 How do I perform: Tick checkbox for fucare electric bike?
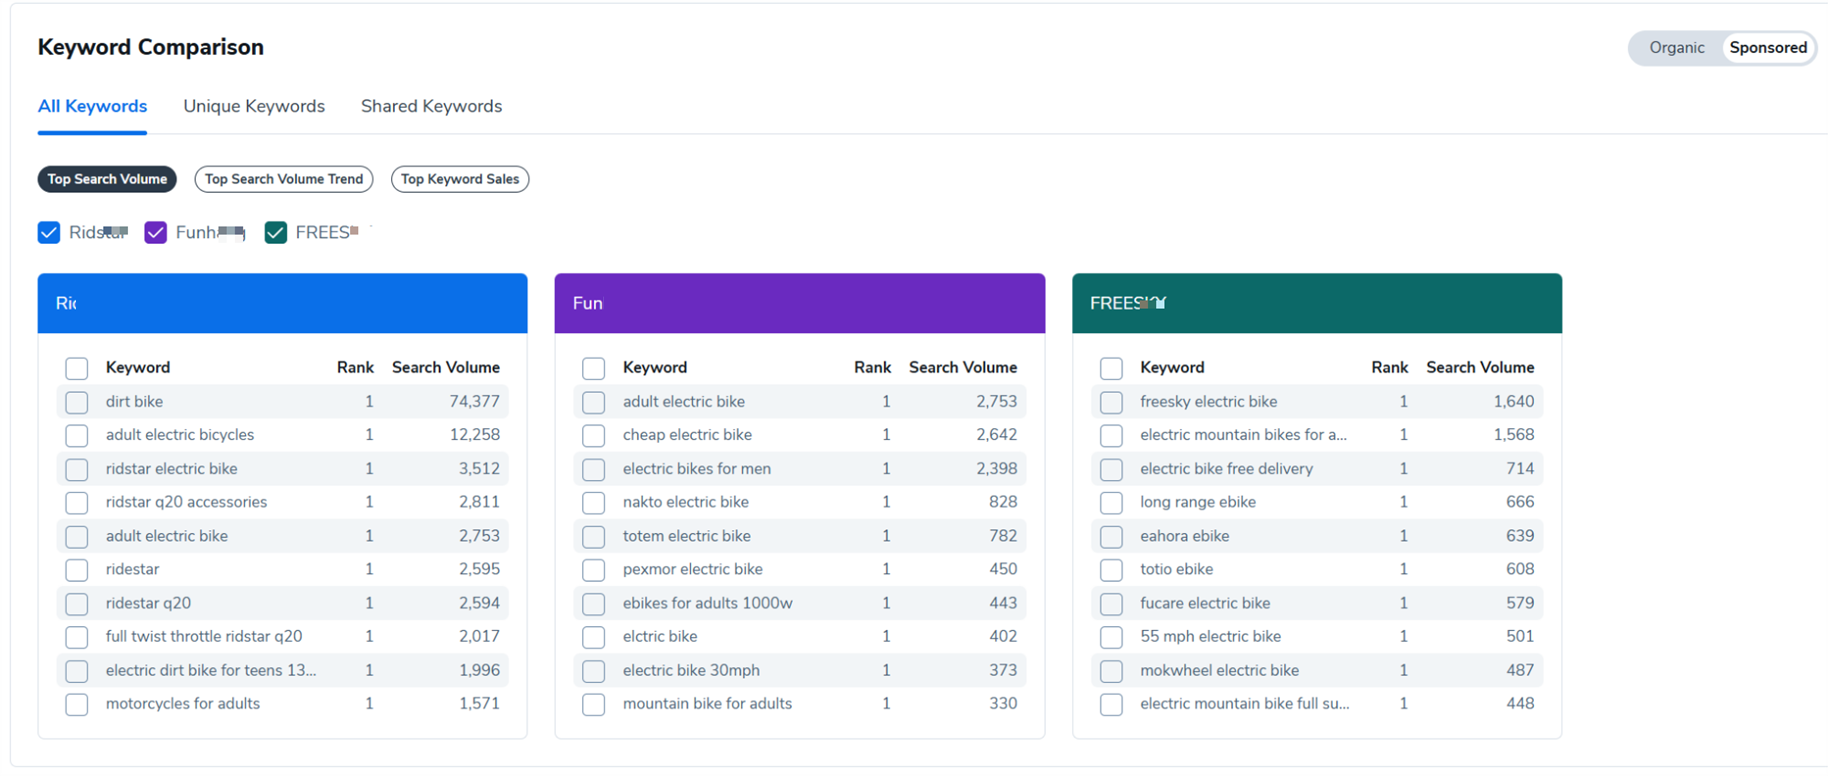1111,604
